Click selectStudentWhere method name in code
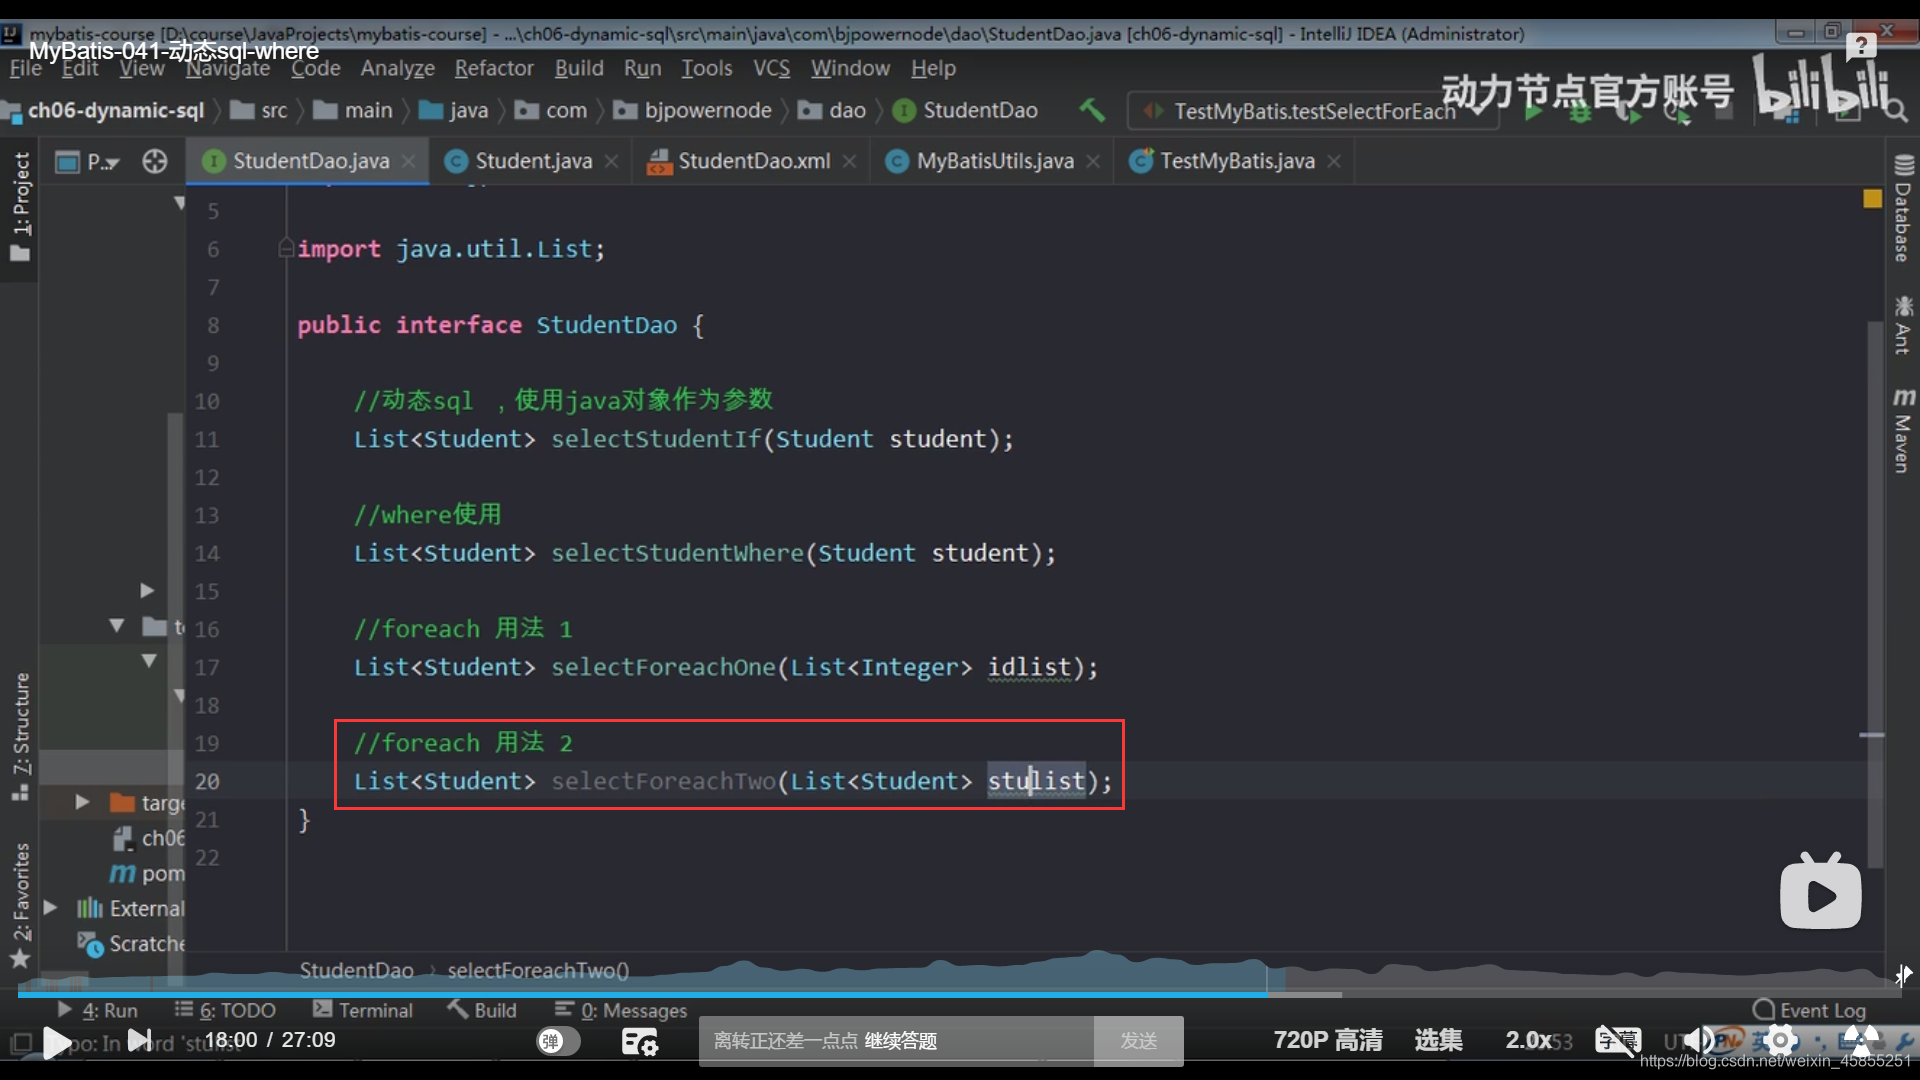1920x1080 pixels. point(677,553)
